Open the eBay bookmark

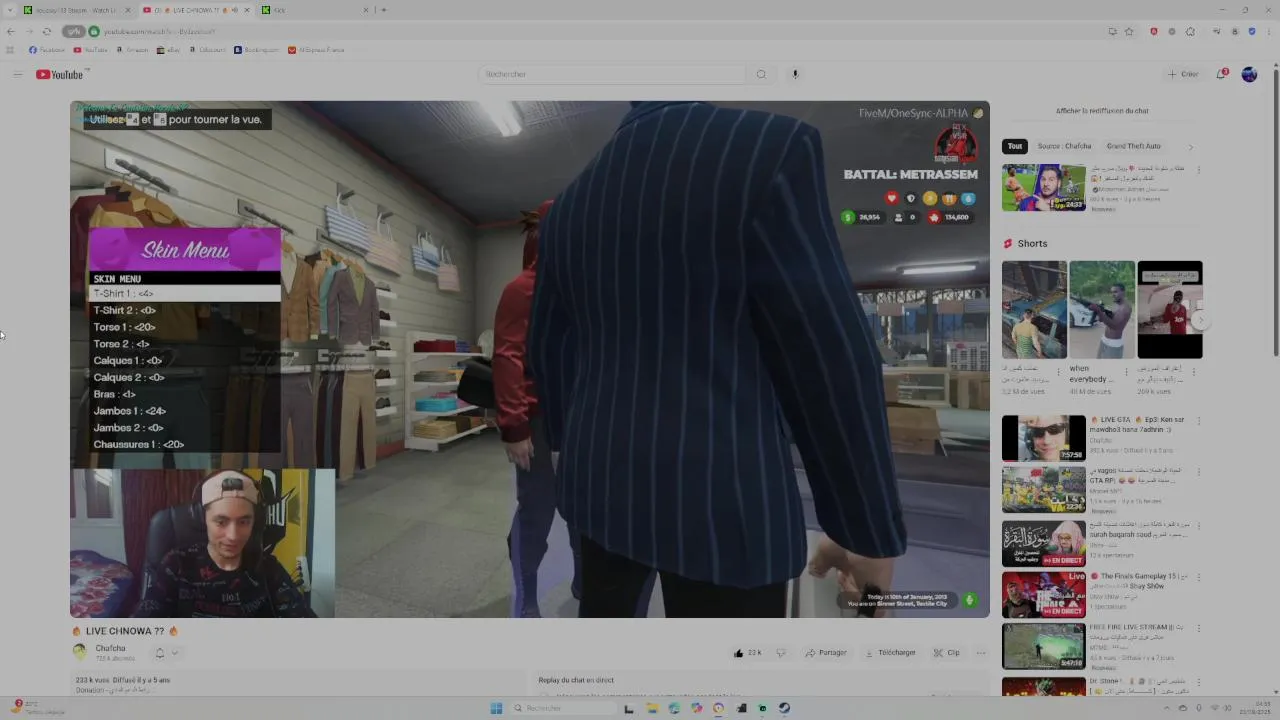(x=168, y=50)
